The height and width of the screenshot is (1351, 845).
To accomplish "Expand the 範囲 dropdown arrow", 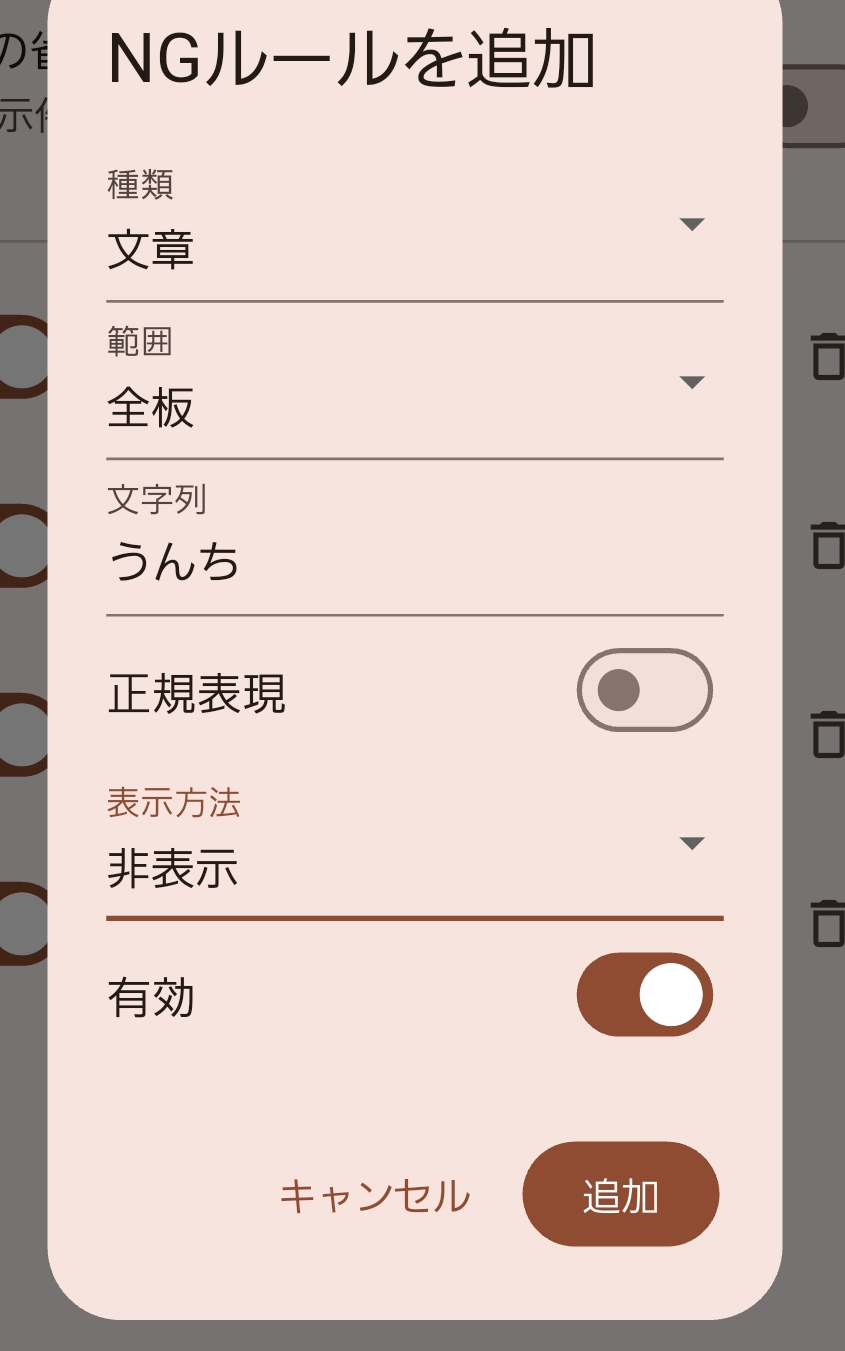I will click(692, 382).
